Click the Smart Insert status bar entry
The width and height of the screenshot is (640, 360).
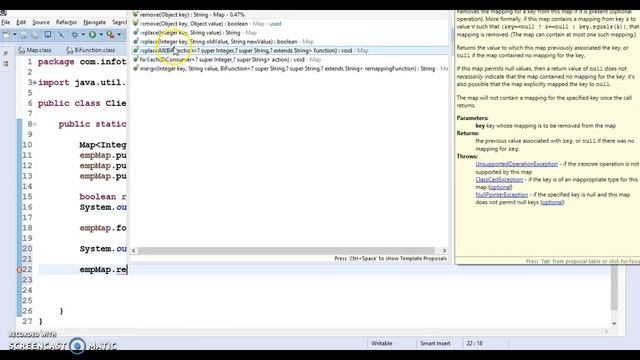tap(435, 344)
